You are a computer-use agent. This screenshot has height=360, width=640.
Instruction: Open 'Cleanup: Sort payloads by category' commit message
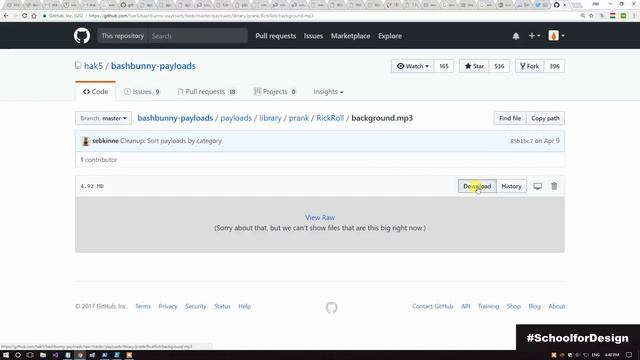[171, 140]
